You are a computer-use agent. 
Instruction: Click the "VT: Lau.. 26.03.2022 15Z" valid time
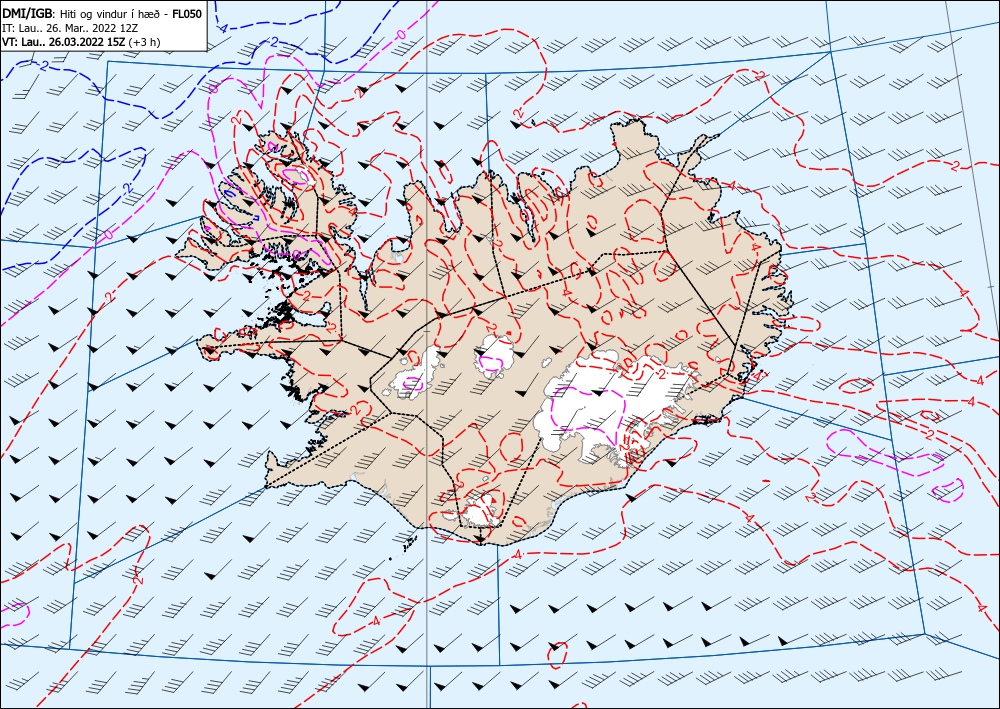pyautogui.click(x=64, y=43)
